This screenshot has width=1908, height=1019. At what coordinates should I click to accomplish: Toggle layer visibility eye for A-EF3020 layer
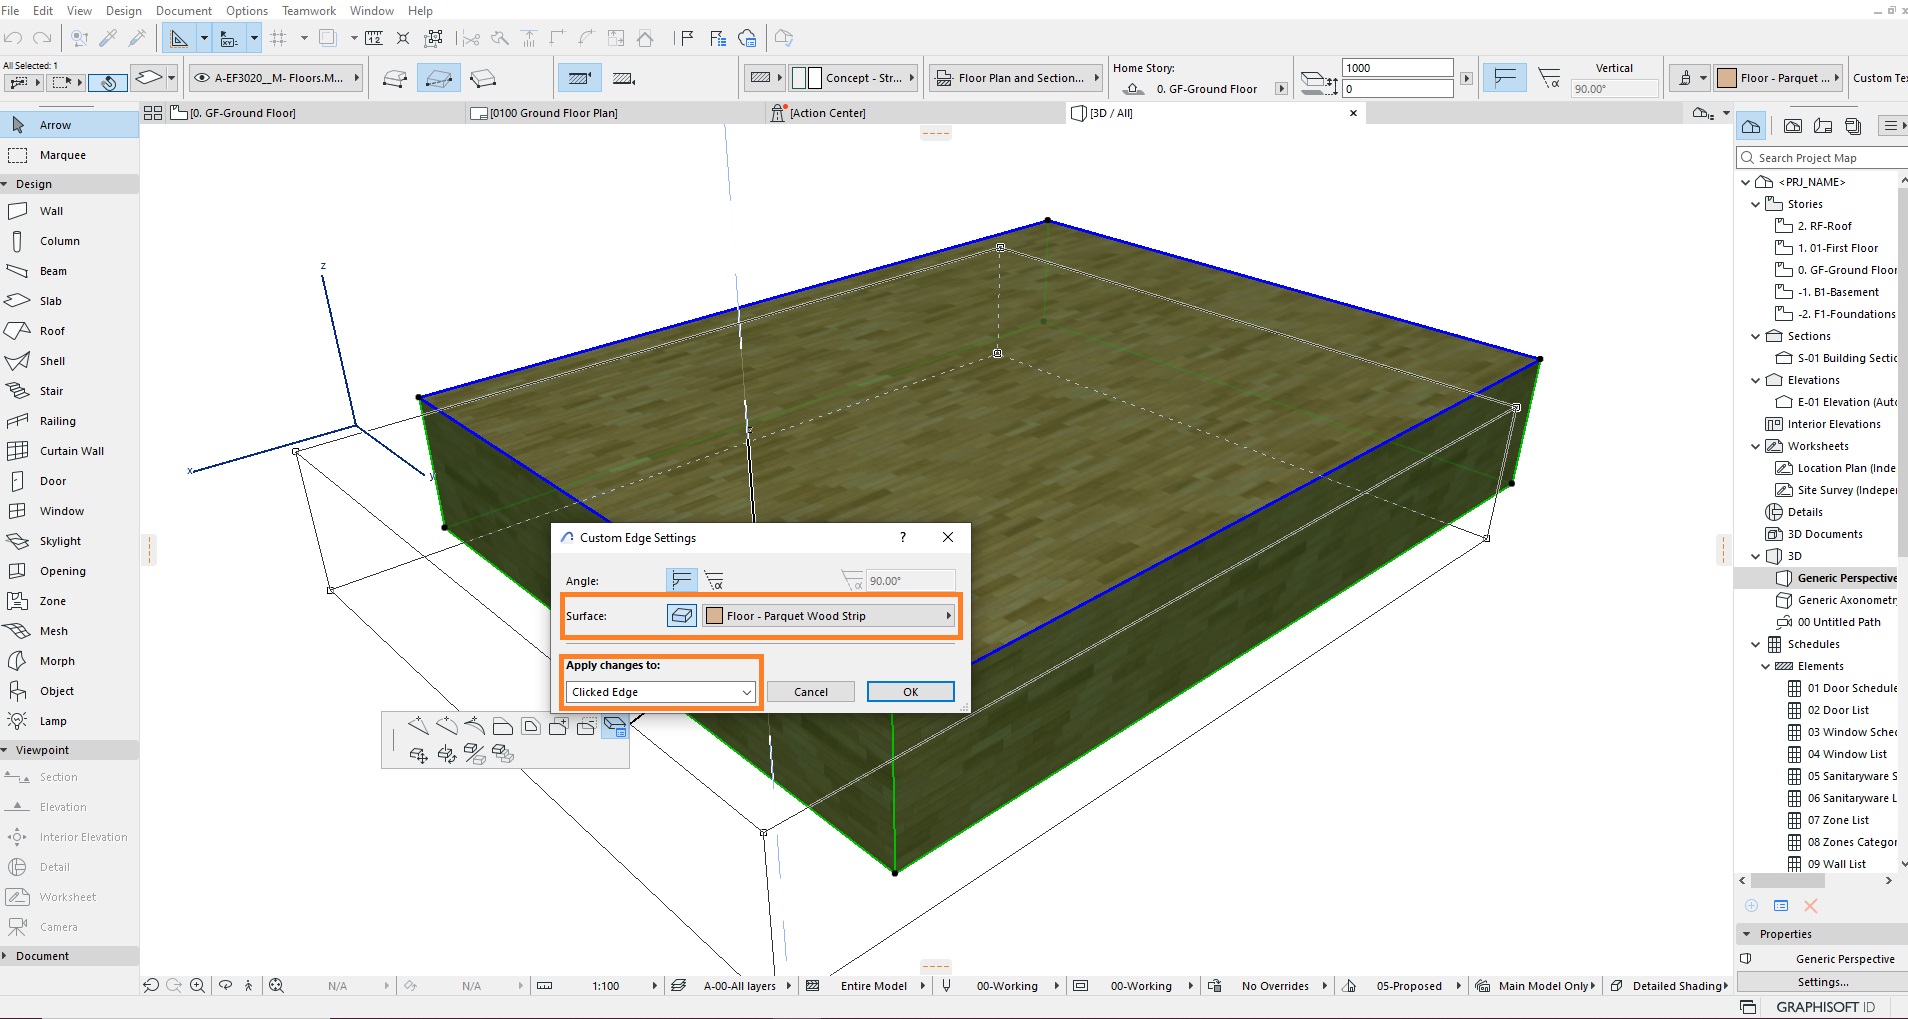202,78
